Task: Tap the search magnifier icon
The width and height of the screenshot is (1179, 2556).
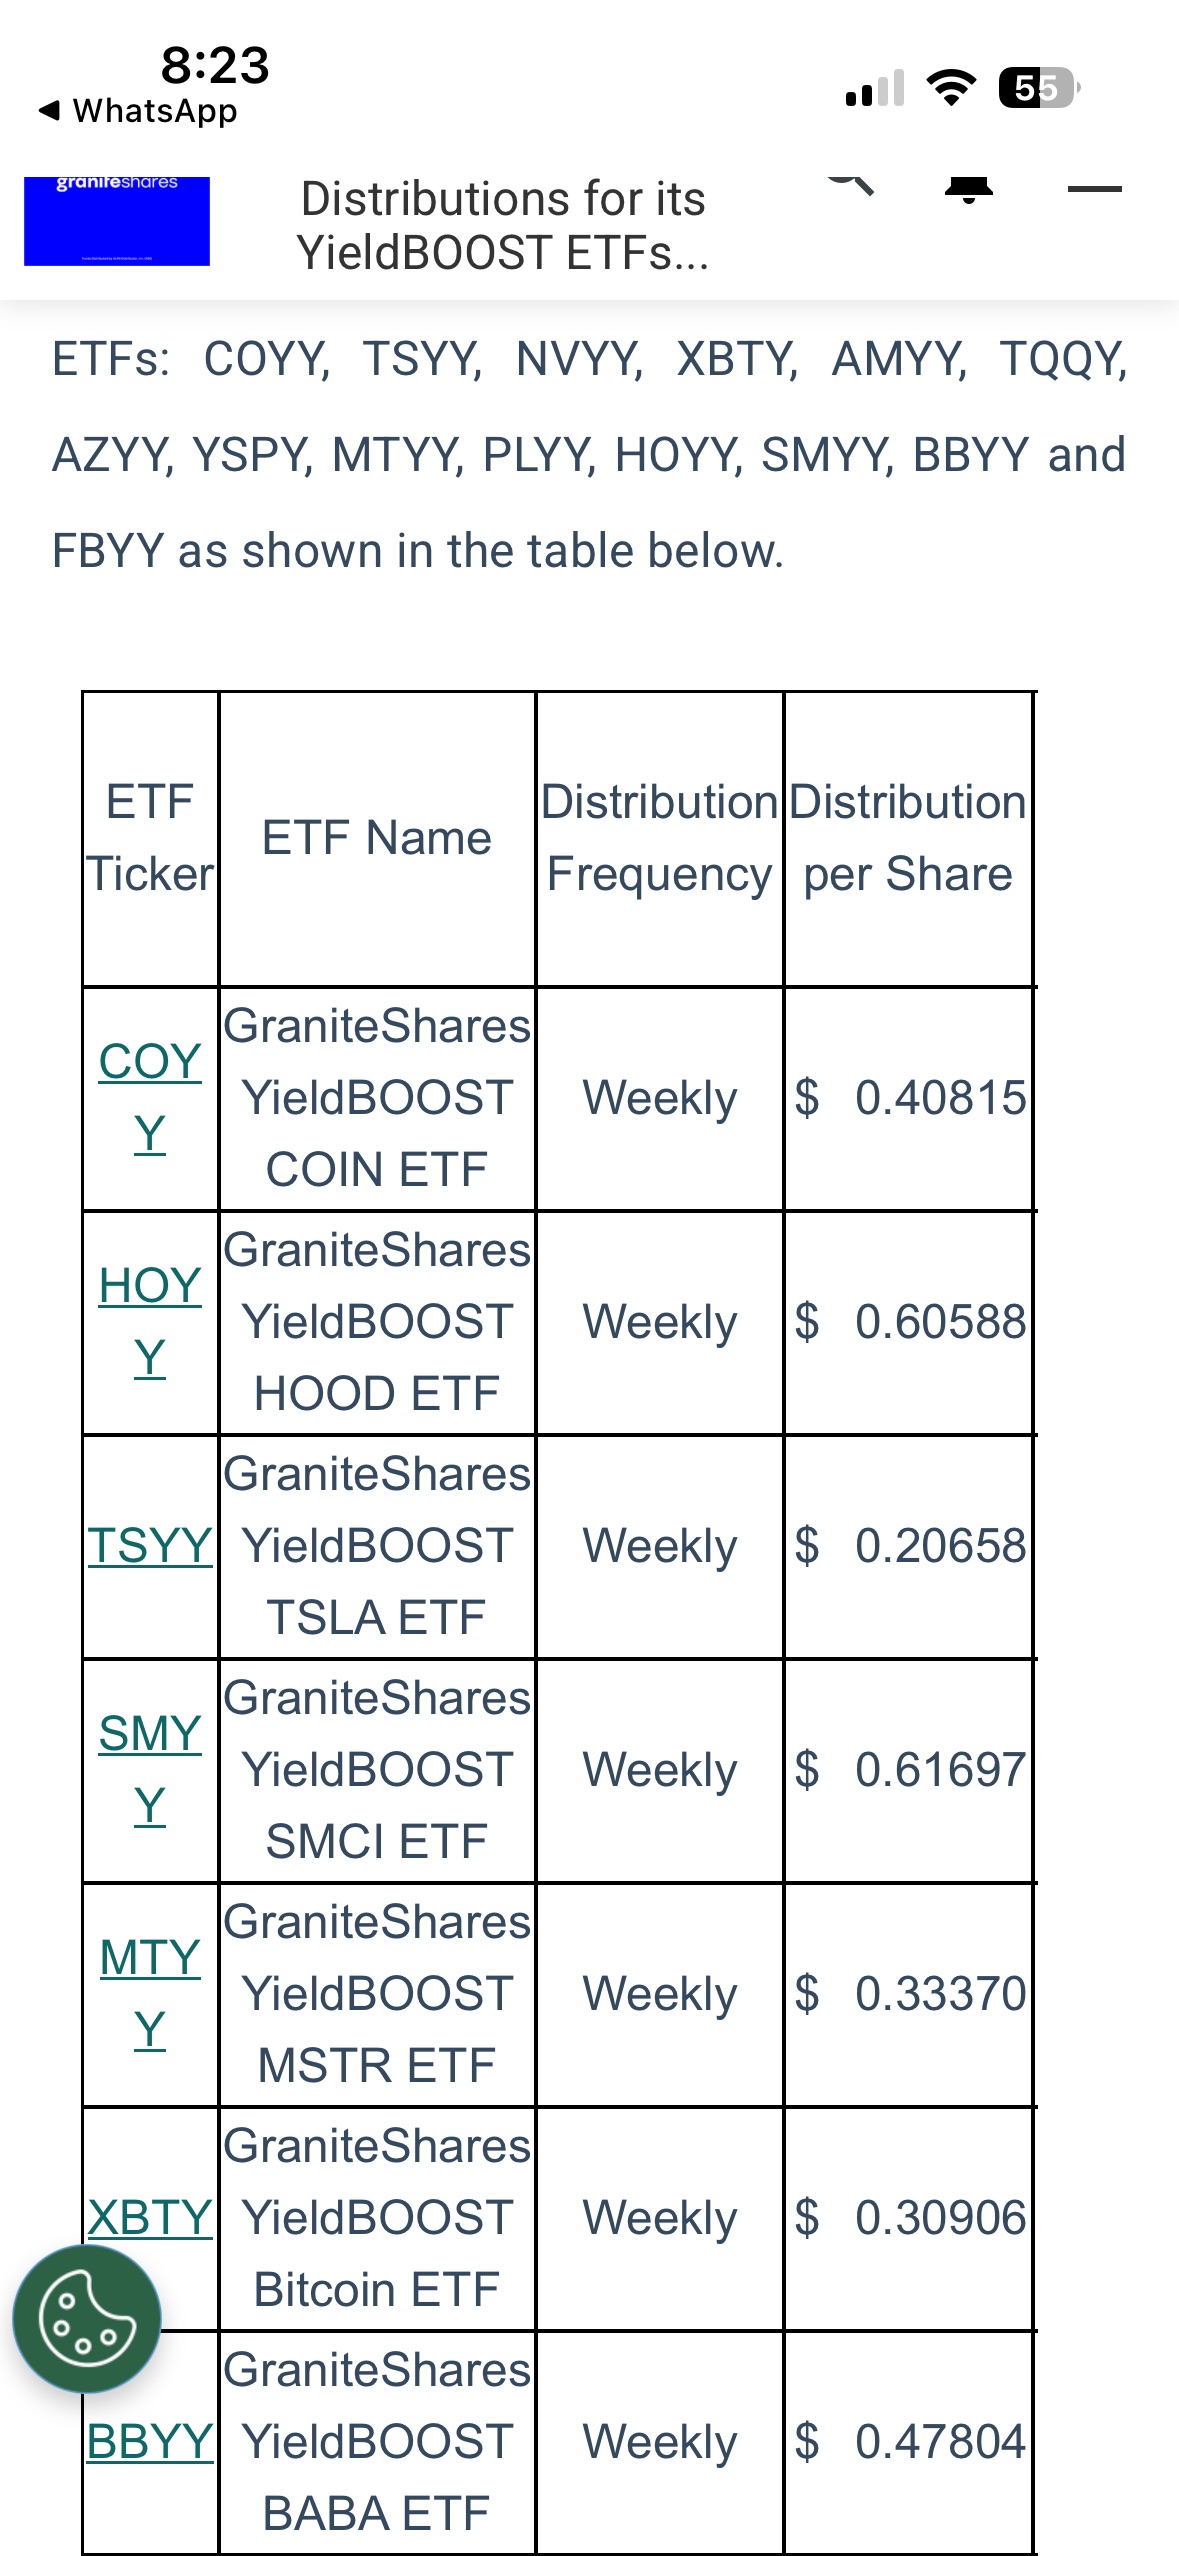Action: 851,184
